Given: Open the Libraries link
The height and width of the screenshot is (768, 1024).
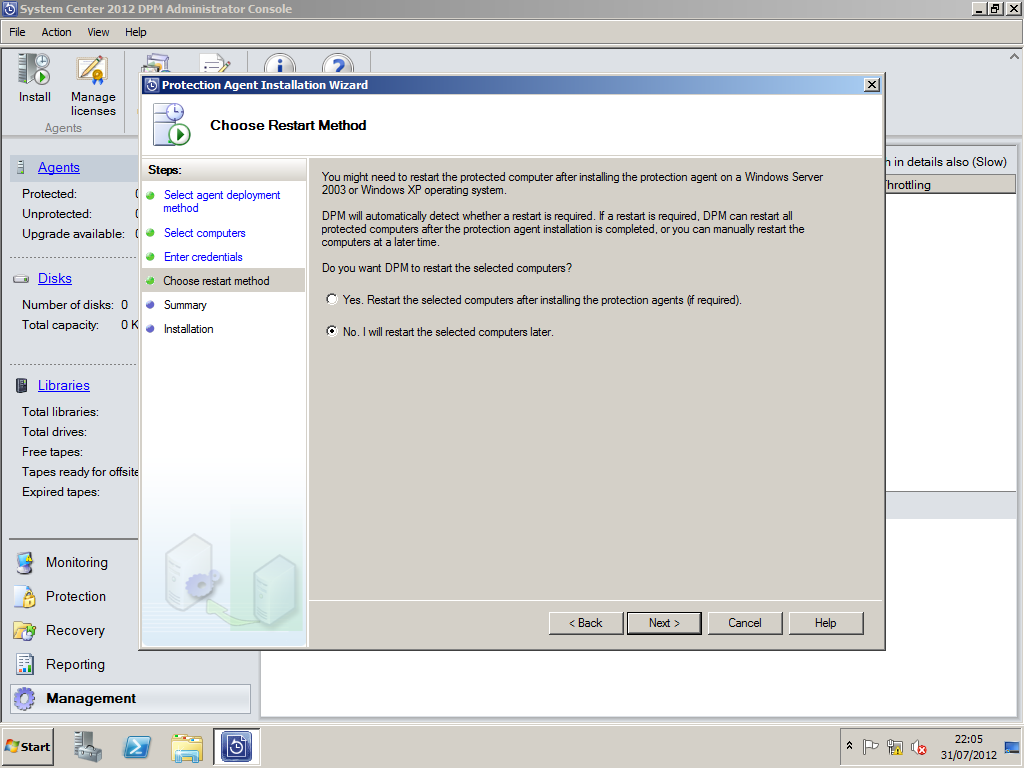Looking at the screenshot, I should [63, 385].
